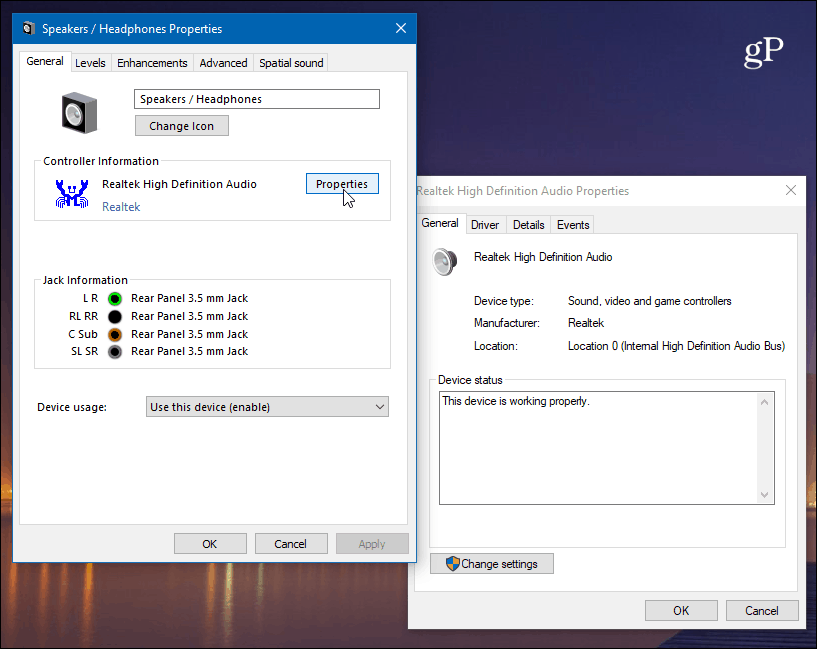
Task: Click the speaker icon in Speakers / Headphones title bar
Action: click(29, 28)
